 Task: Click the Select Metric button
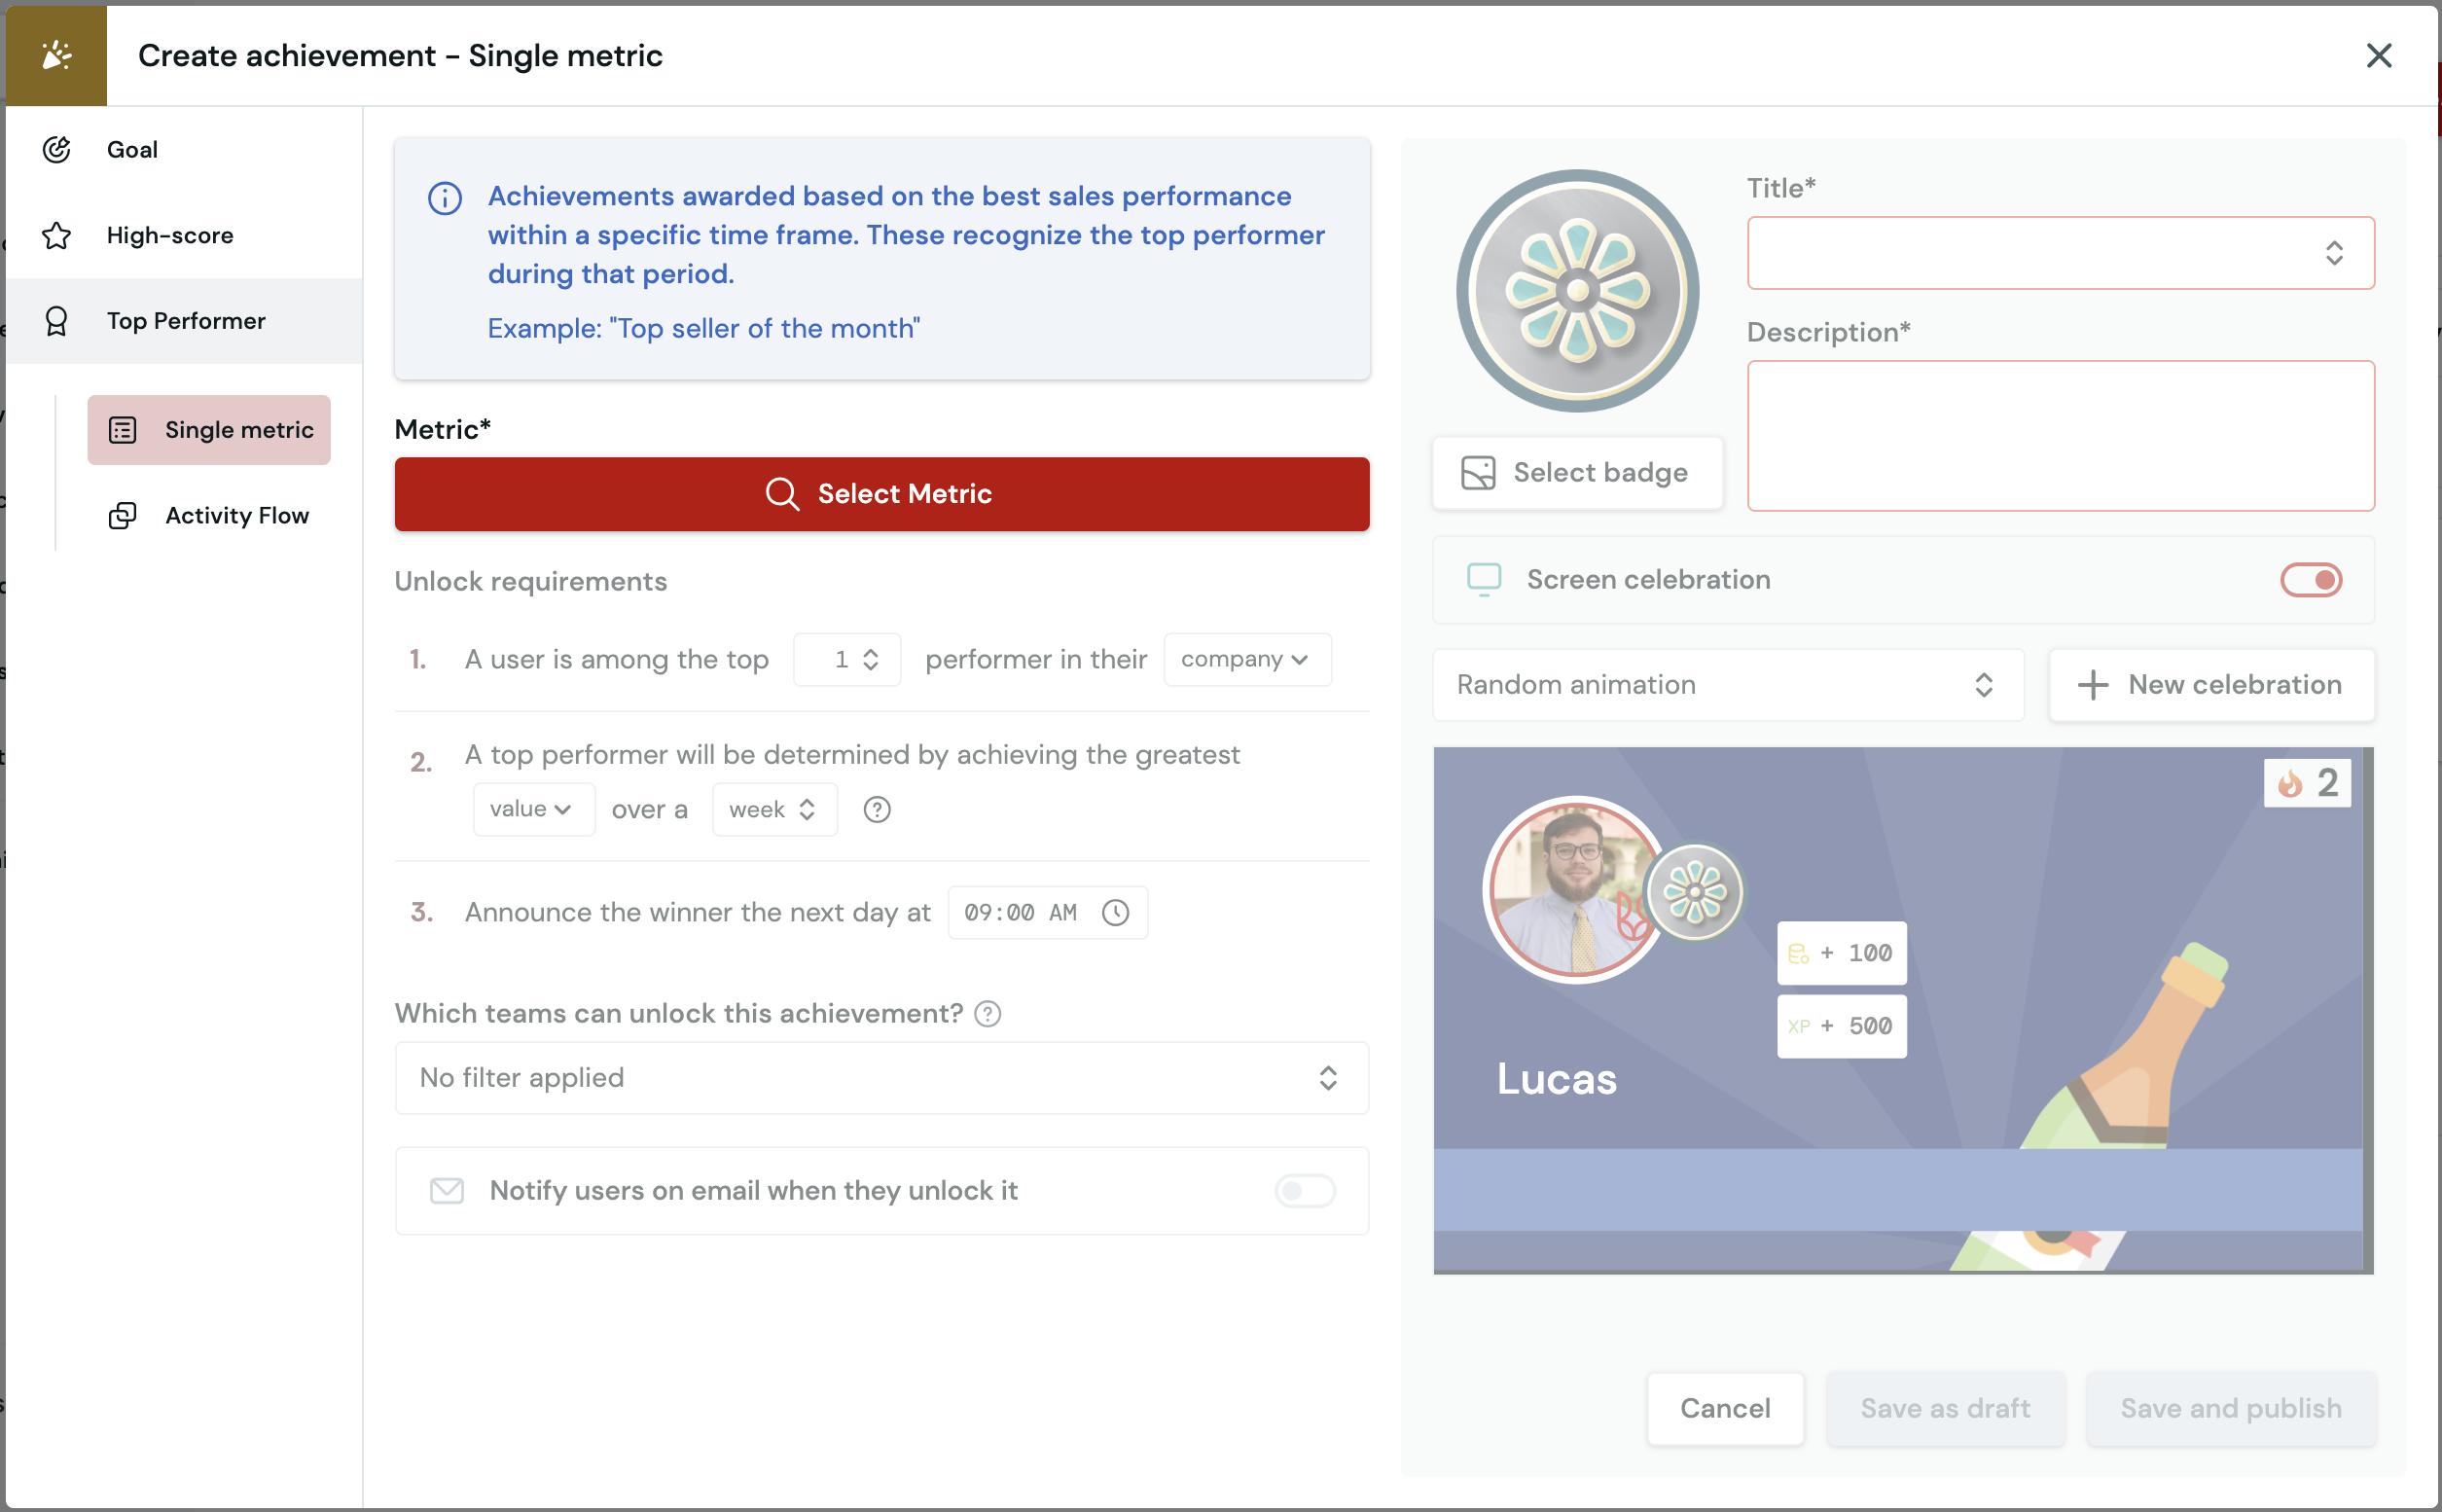(x=881, y=494)
